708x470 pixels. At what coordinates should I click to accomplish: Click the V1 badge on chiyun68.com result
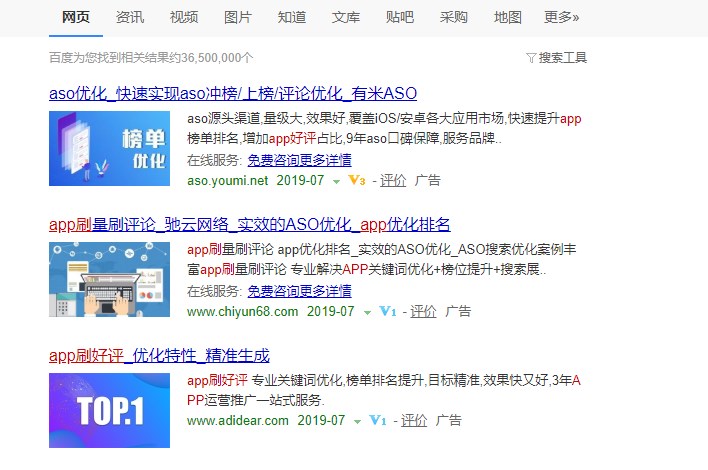pos(387,312)
